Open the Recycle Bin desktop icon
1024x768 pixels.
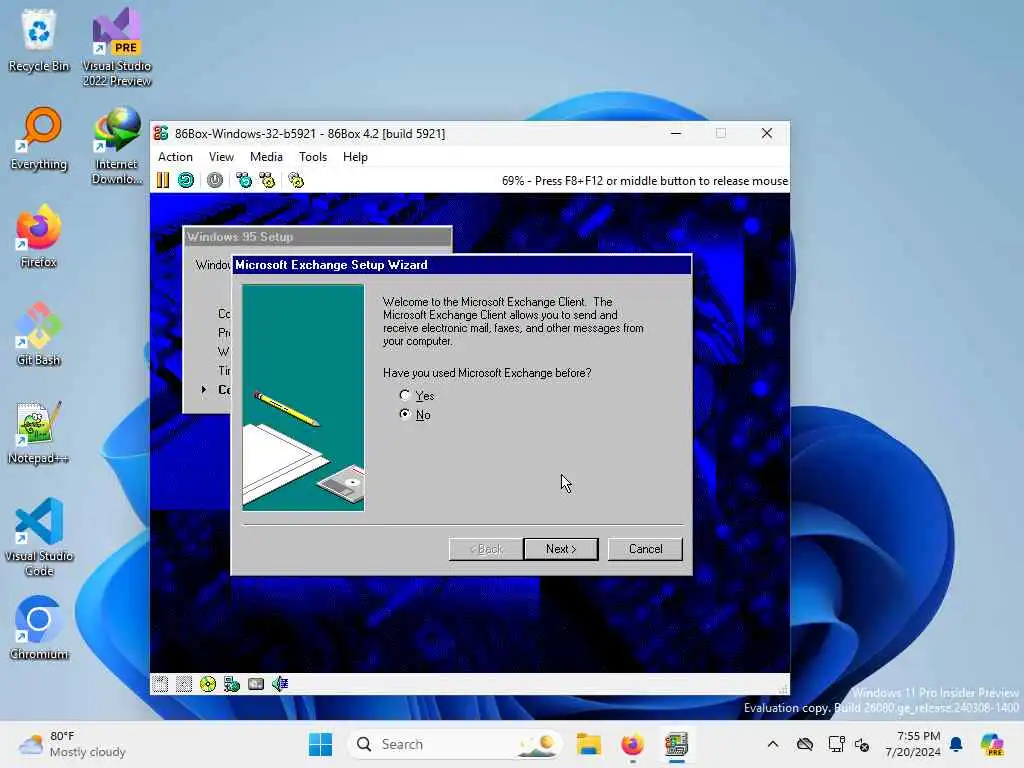(x=39, y=41)
